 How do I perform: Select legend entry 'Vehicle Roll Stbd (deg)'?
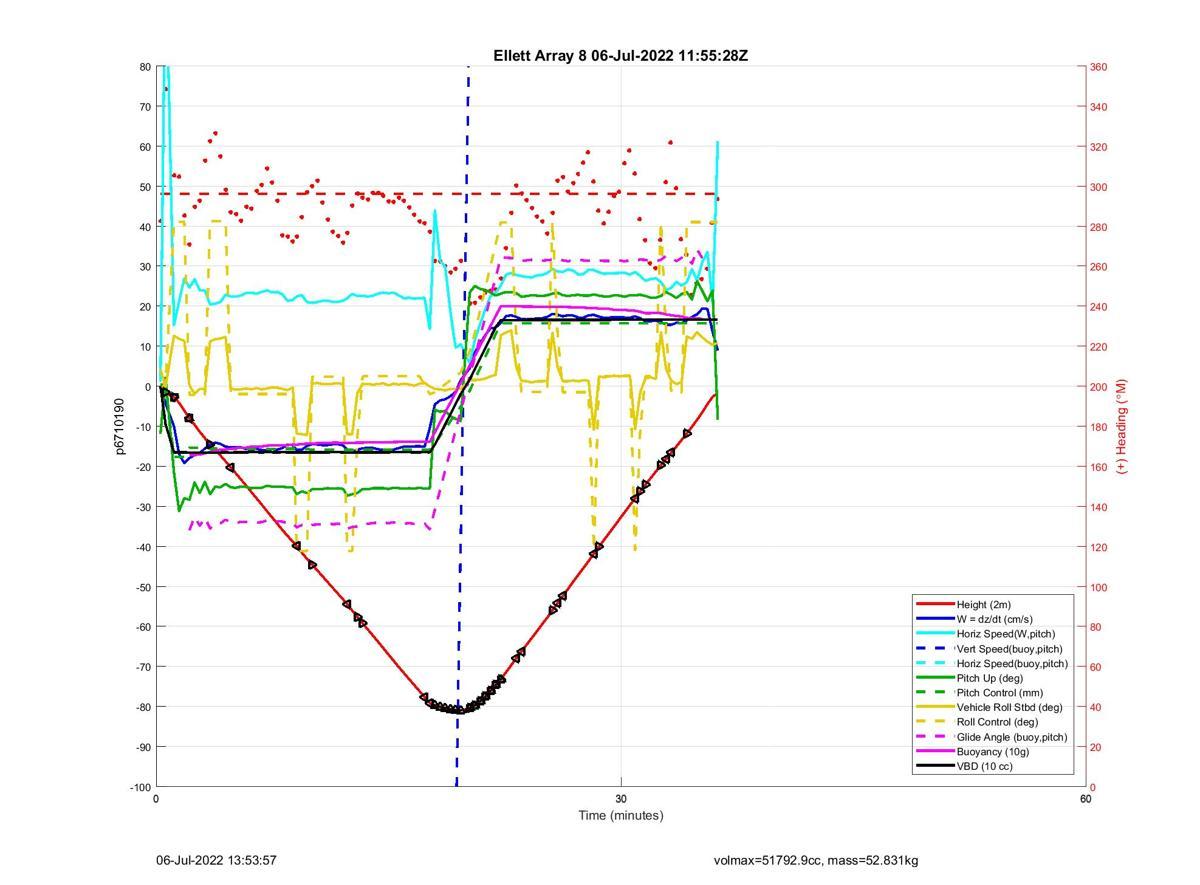click(x=1009, y=707)
